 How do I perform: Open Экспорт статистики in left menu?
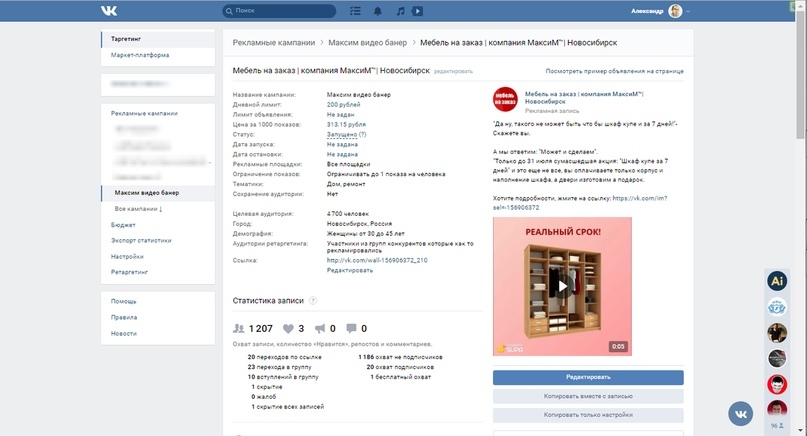coord(141,240)
